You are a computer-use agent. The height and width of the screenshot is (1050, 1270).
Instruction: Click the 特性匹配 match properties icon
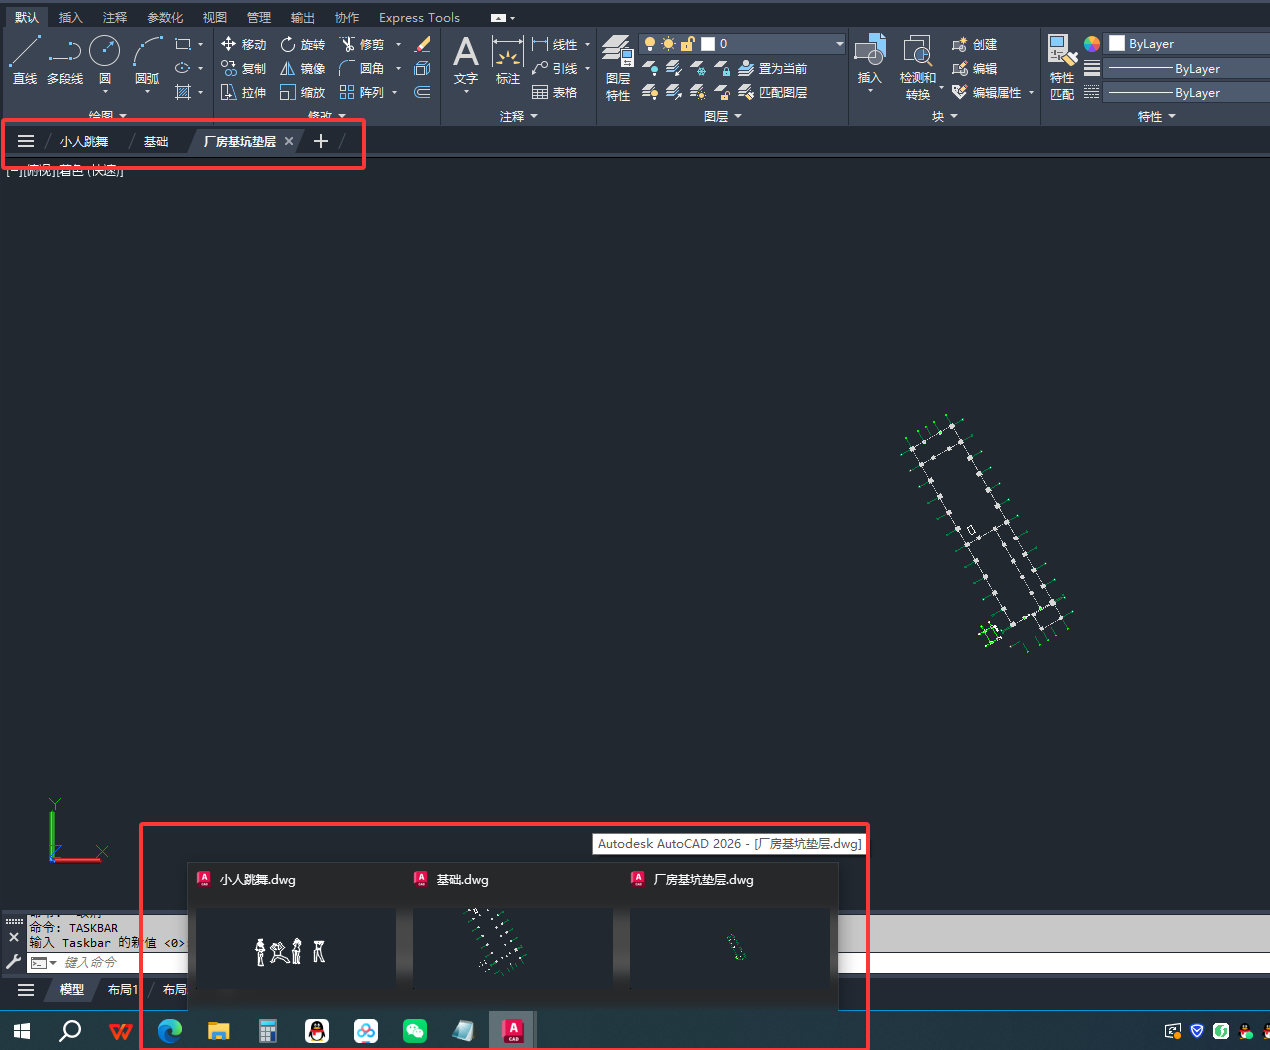[1062, 68]
